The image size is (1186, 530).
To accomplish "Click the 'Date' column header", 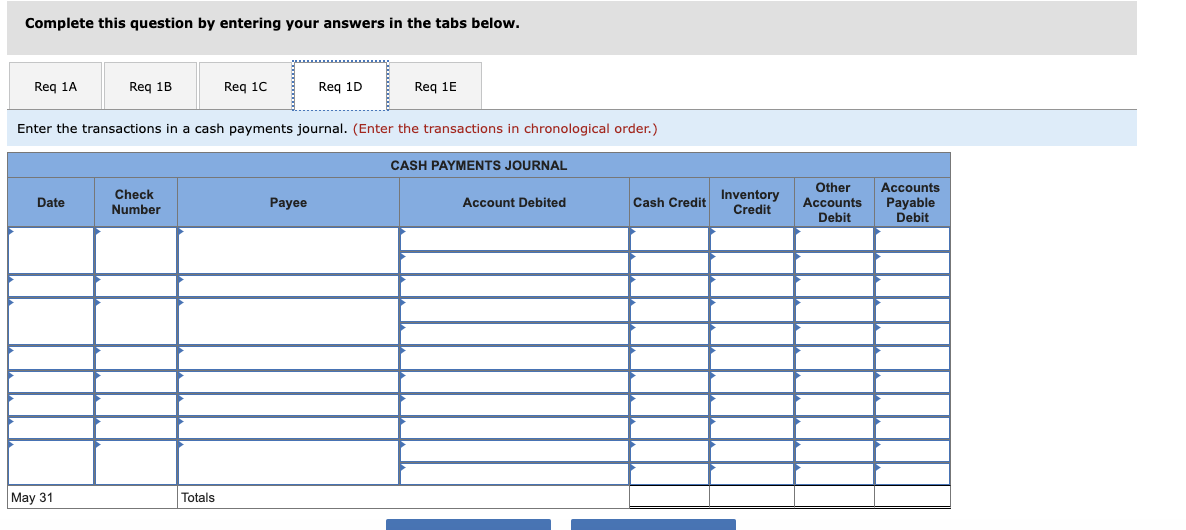I will [51, 202].
